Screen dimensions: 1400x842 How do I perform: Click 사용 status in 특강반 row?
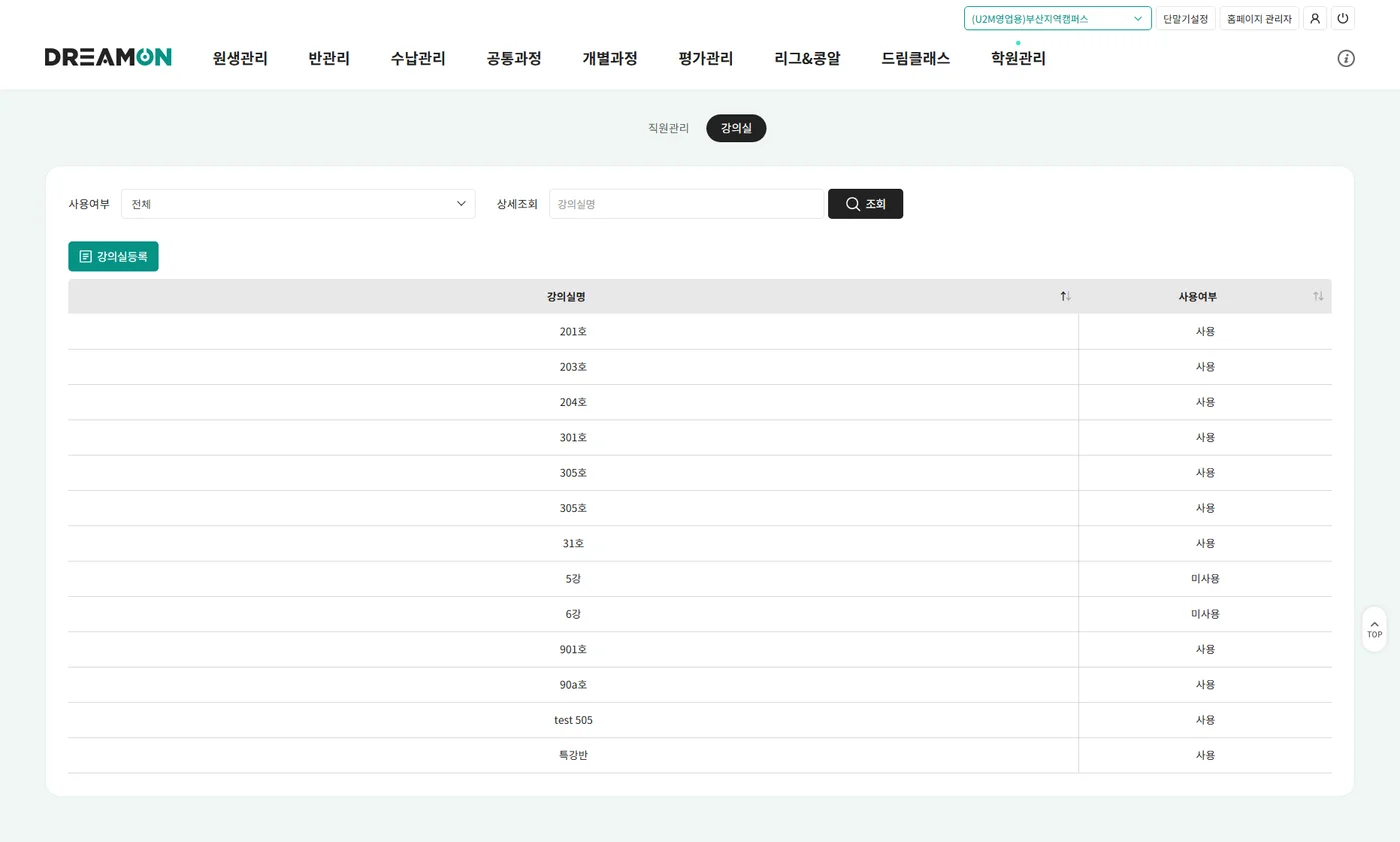1205,756
